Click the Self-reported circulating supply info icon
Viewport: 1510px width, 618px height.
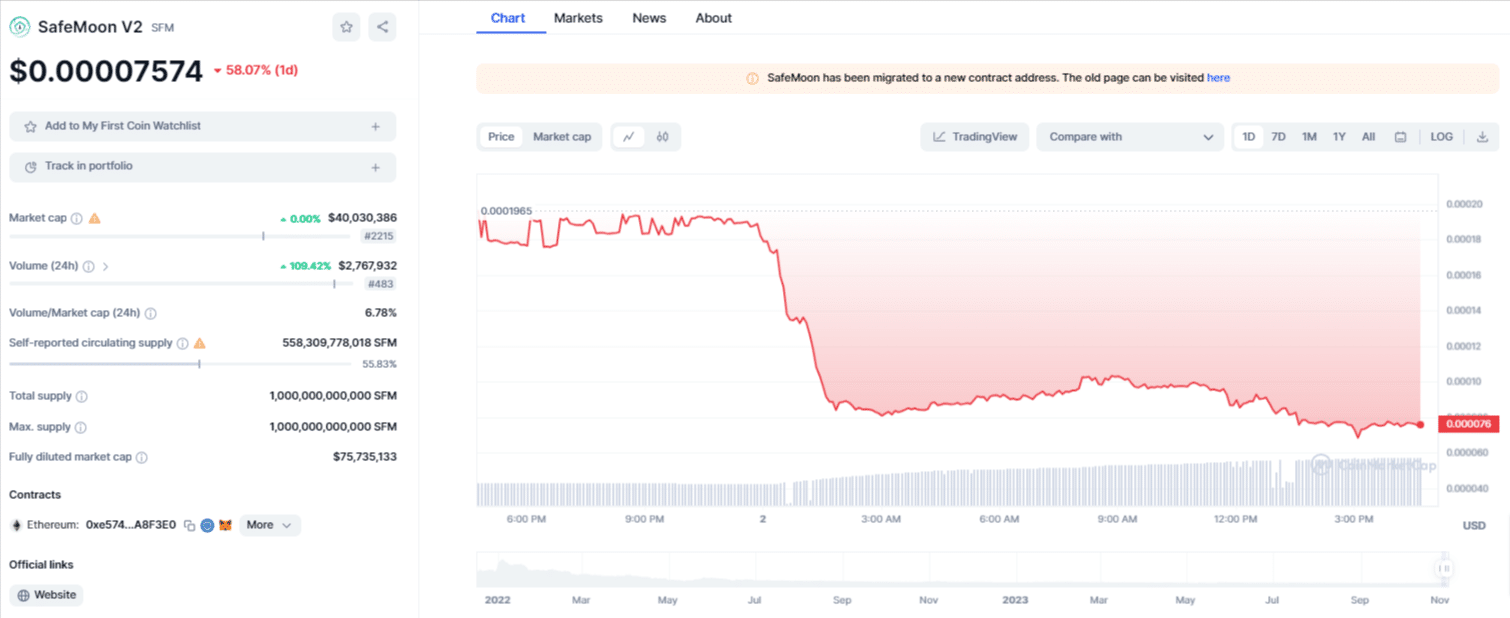(182, 343)
